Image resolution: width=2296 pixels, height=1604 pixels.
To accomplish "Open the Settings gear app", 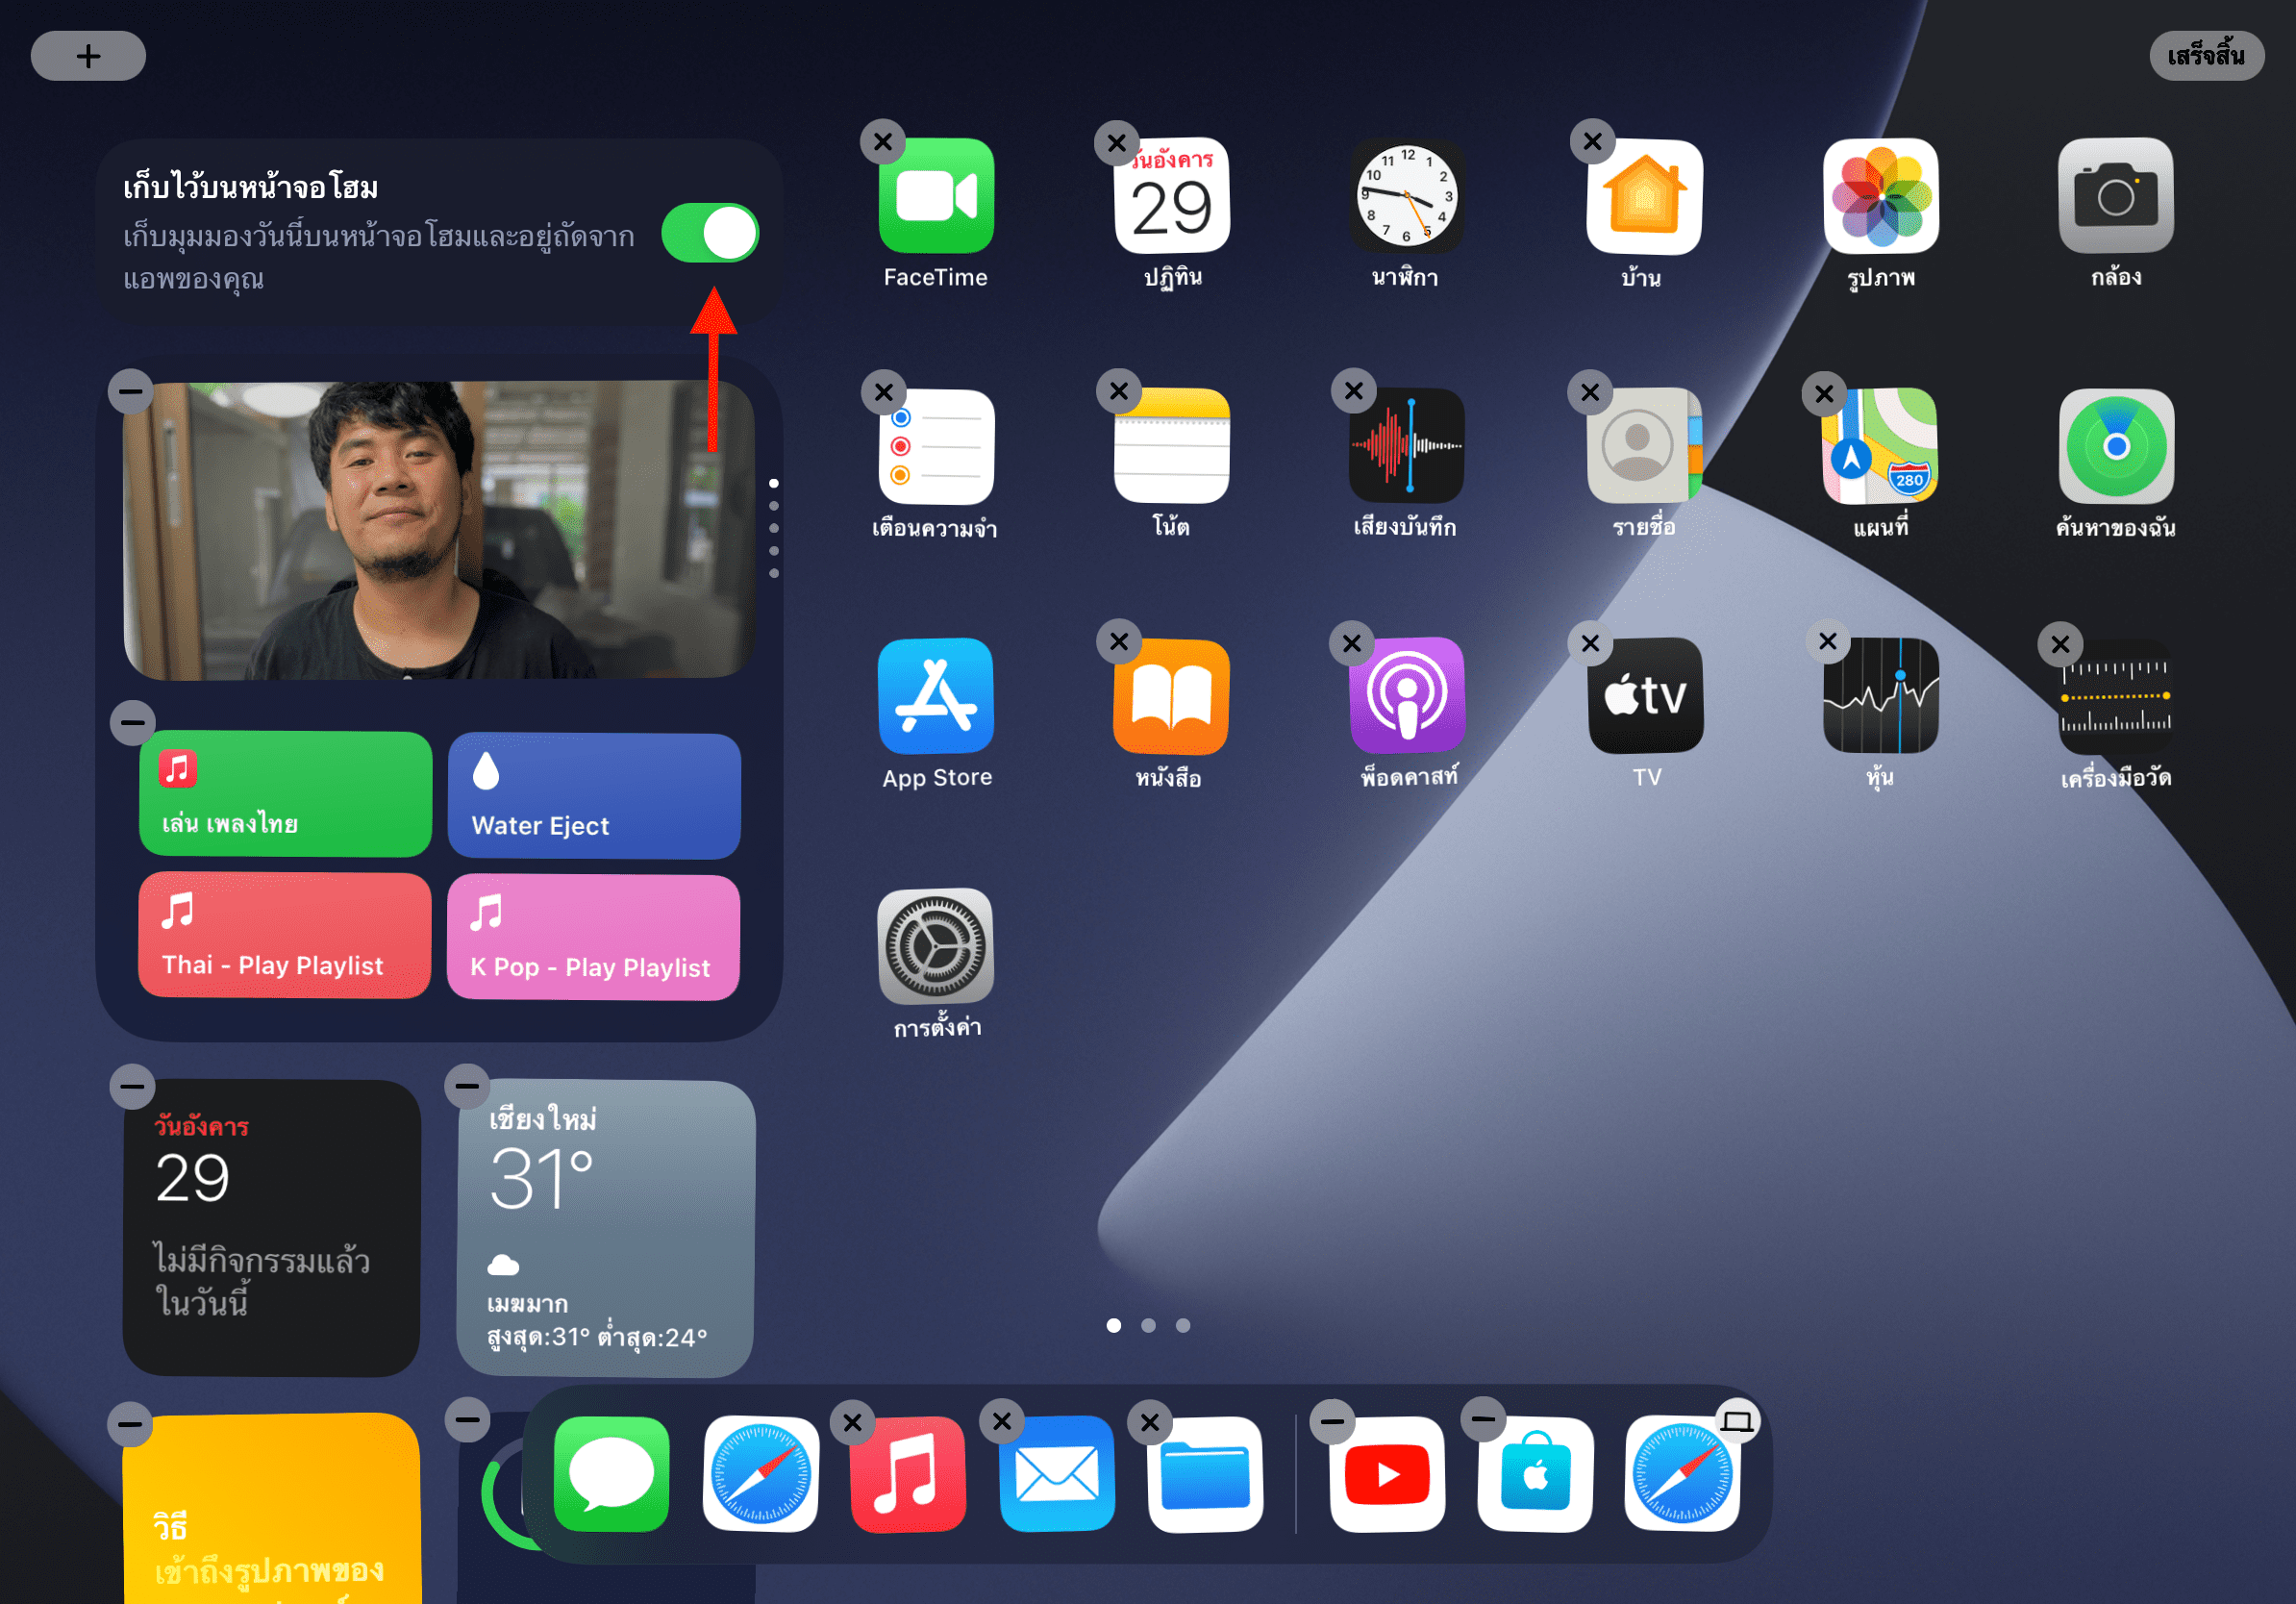I will click(935, 946).
